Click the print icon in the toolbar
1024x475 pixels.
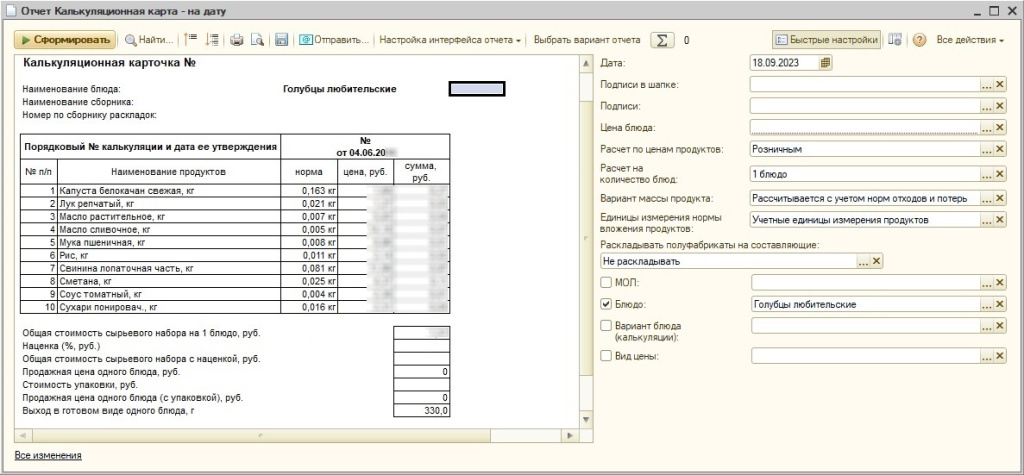pyautogui.click(x=237, y=40)
